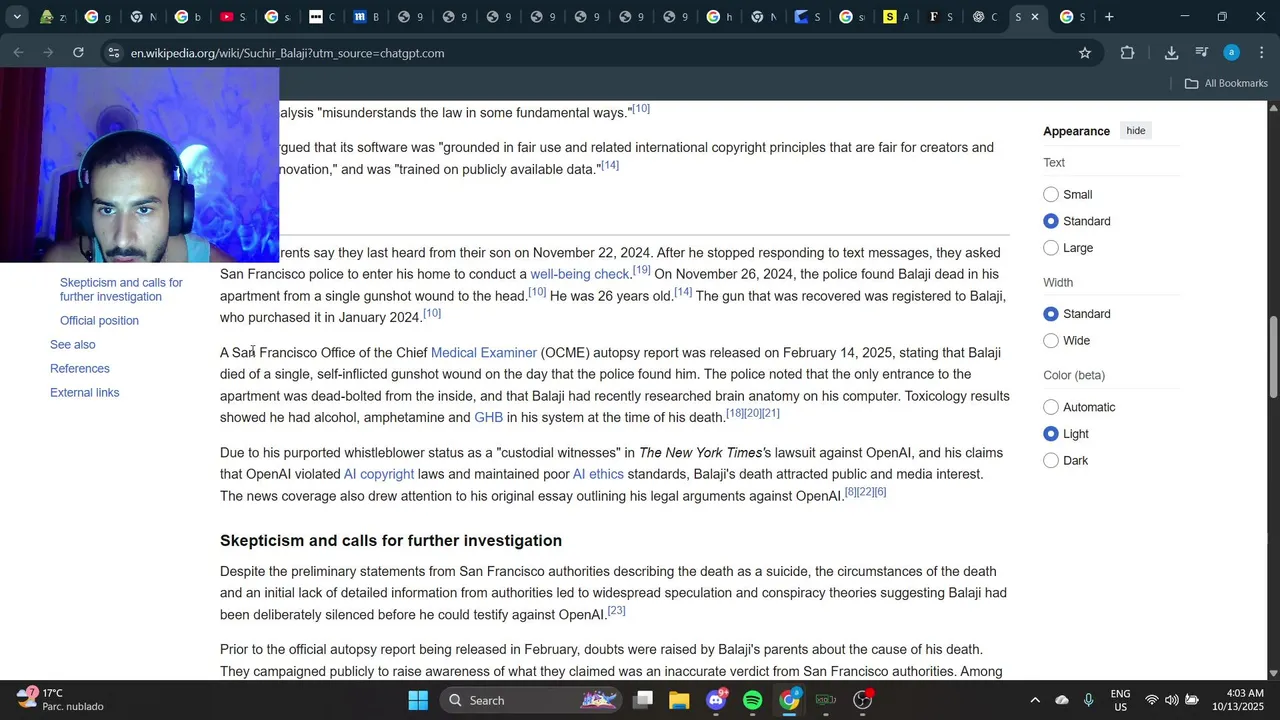Select Standard text size
This screenshot has height=720, width=1280.
tap(1051, 221)
